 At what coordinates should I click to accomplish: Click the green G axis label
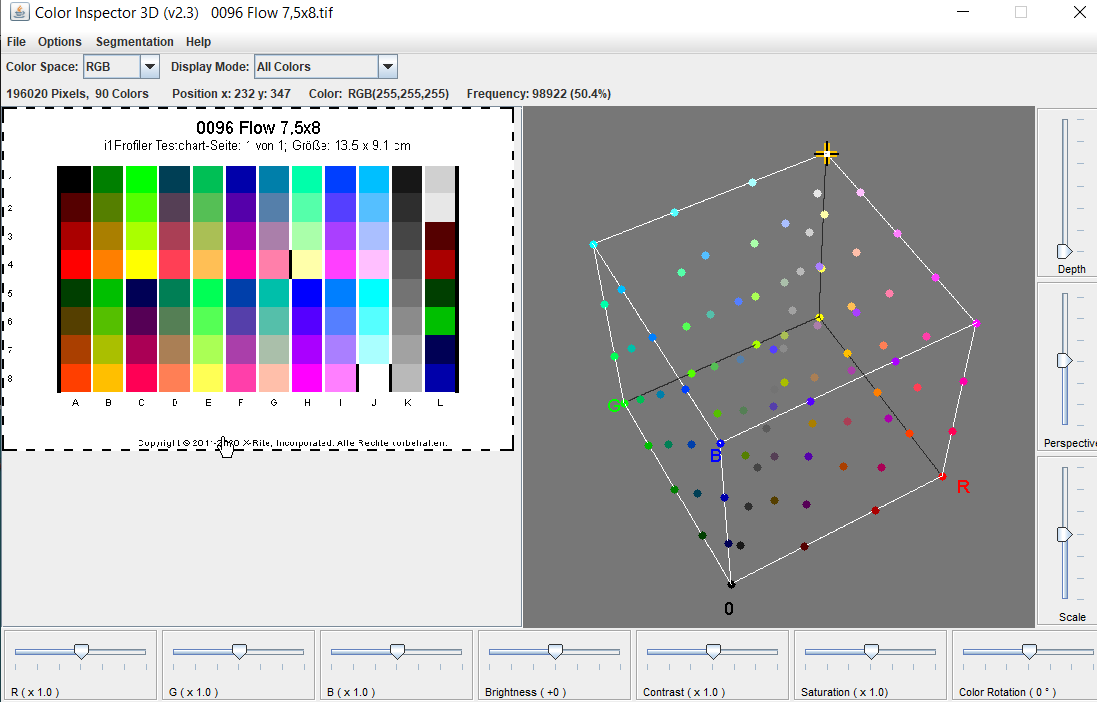614,405
